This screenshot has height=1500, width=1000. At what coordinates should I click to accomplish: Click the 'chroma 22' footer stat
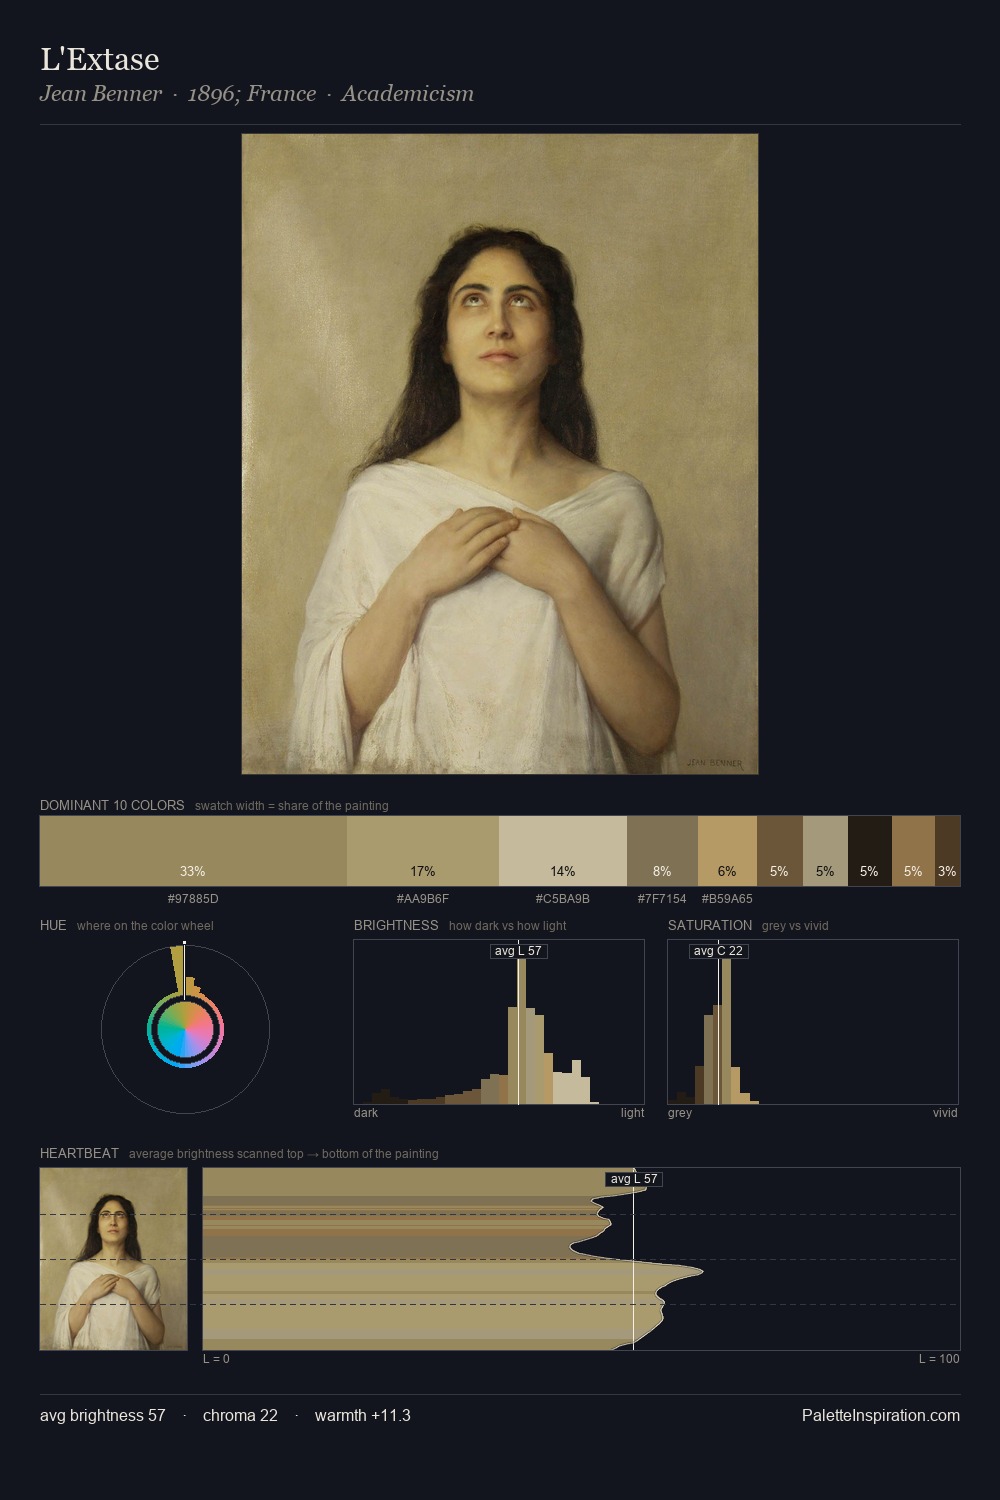point(240,1416)
